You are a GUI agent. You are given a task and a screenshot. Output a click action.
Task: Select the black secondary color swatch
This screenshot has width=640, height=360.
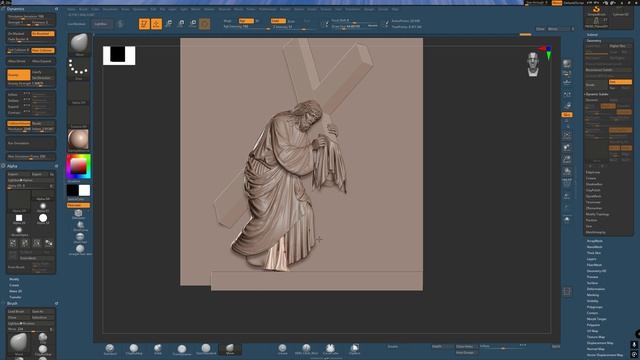pyautogui.click(x=73, y=190)
